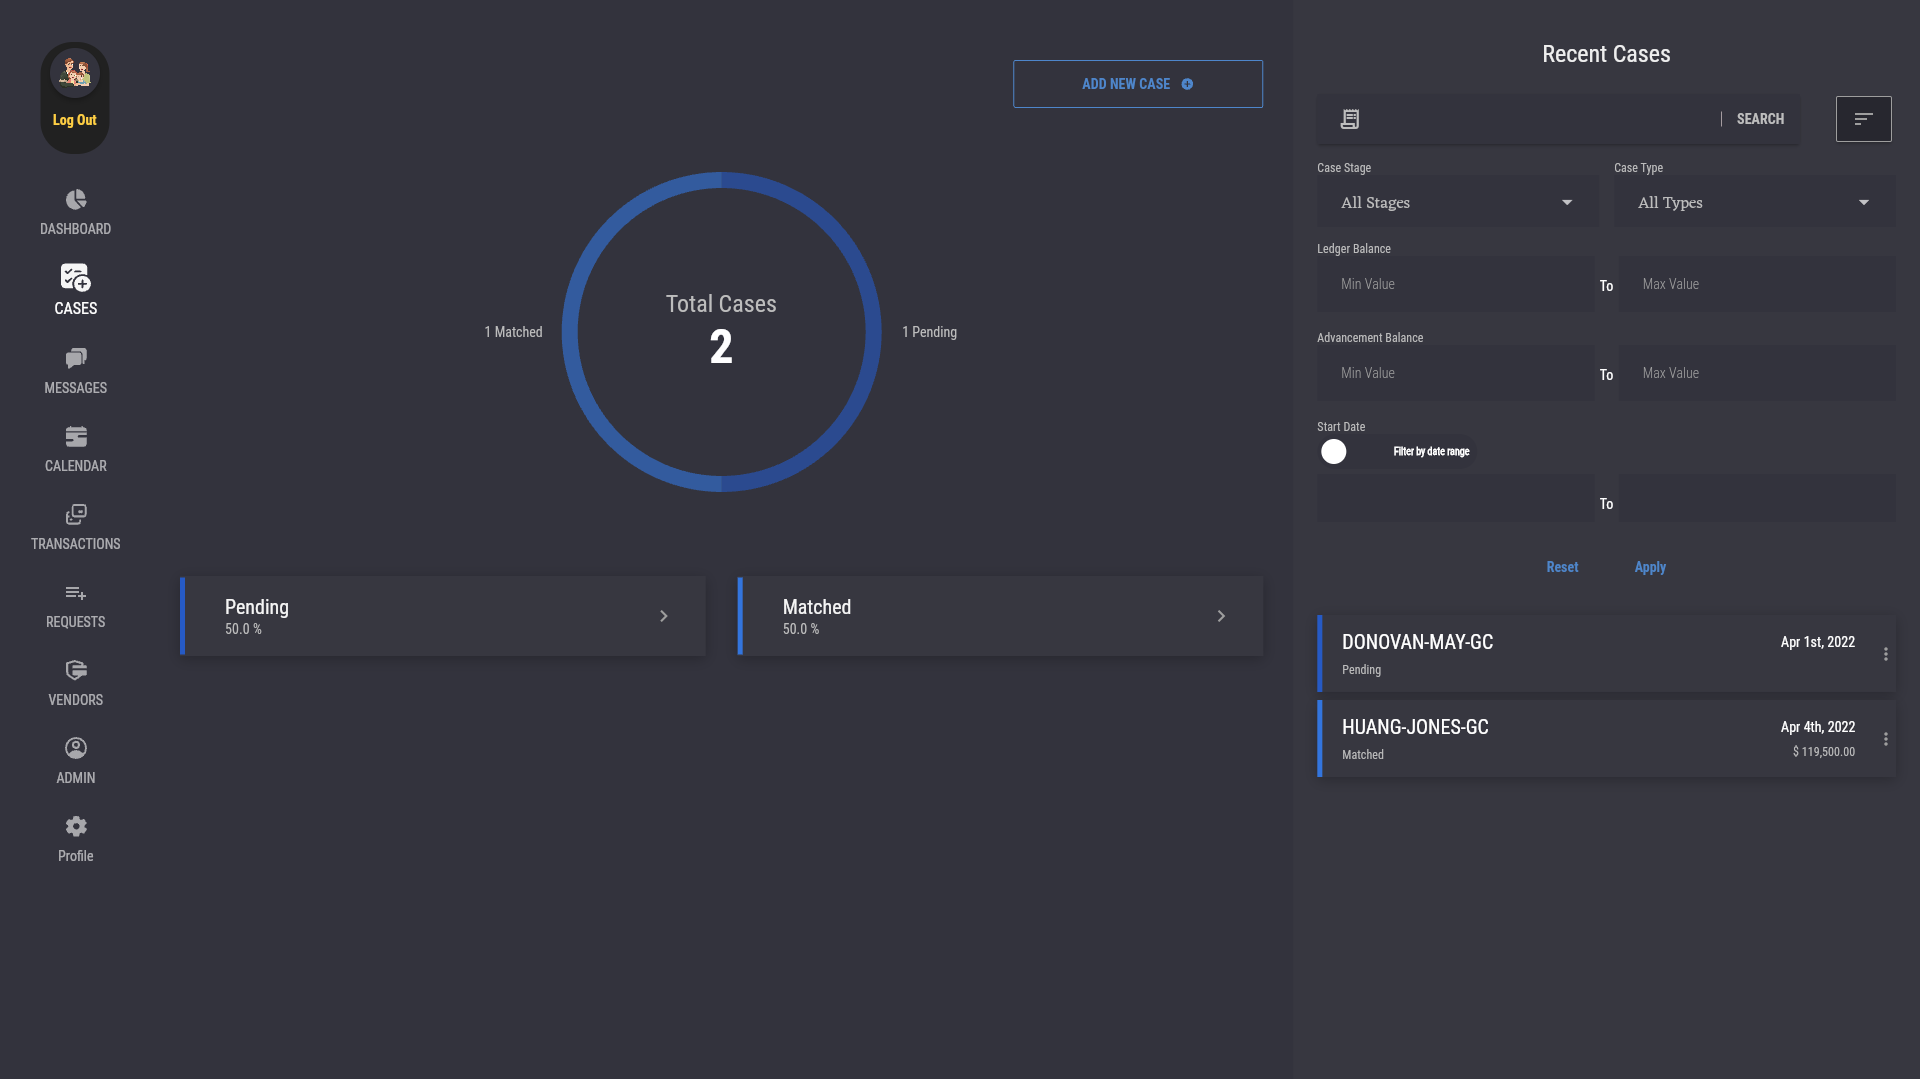This screenshot has width=1920, height=1079.
Task: Expand the Pending cases card chevron
Action: [663, 616]
